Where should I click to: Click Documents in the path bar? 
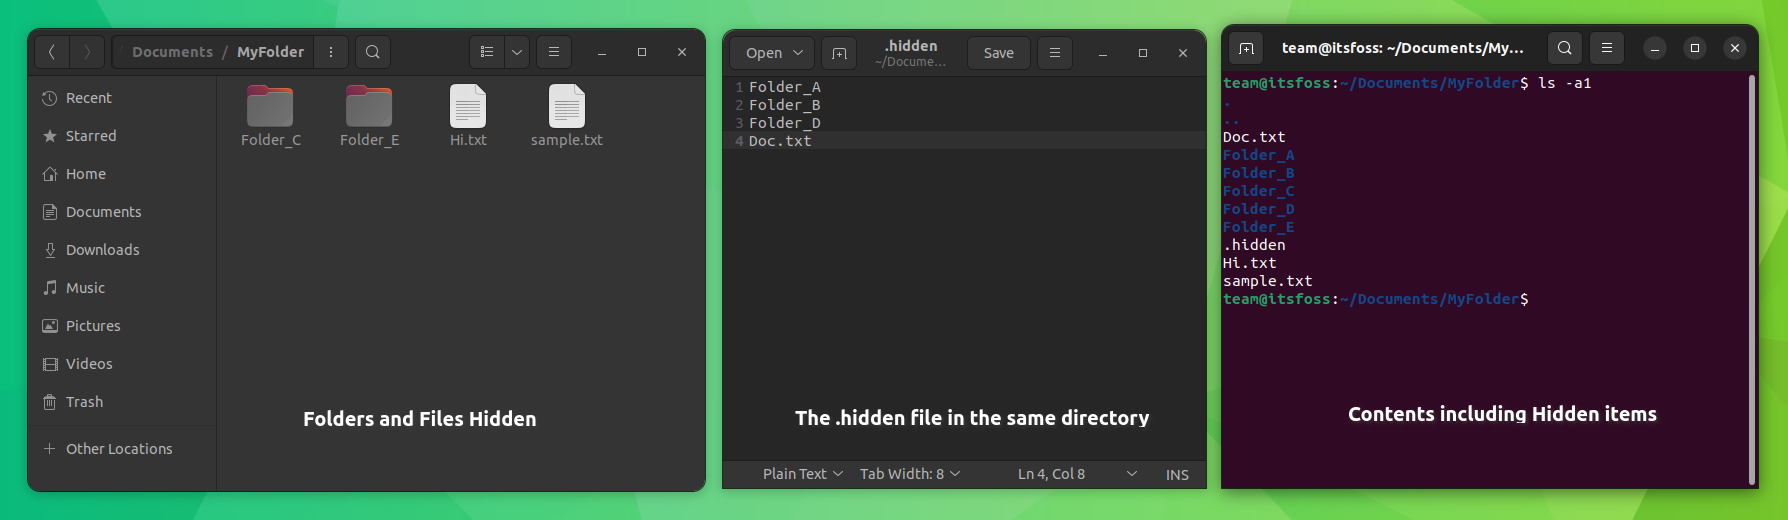pyautogui.click(x=172, y=52)
